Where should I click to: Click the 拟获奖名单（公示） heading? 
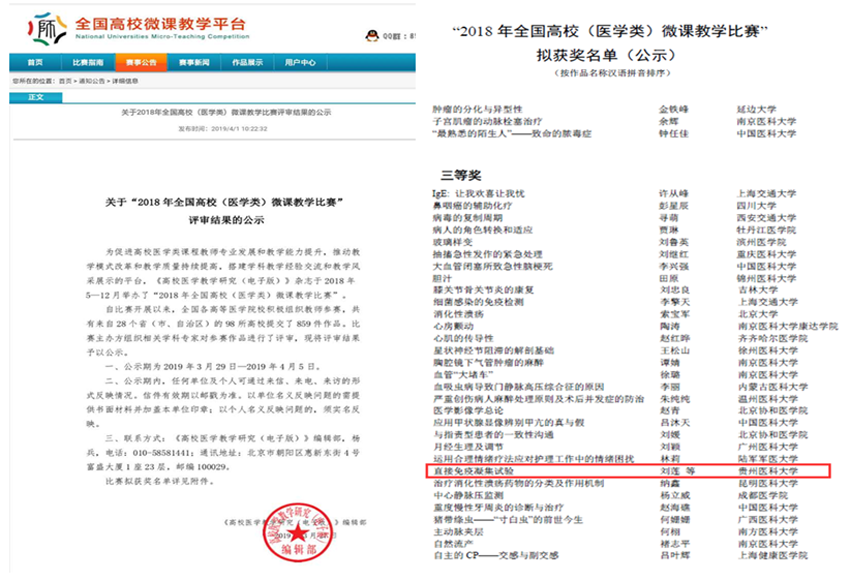coord(607,55)
